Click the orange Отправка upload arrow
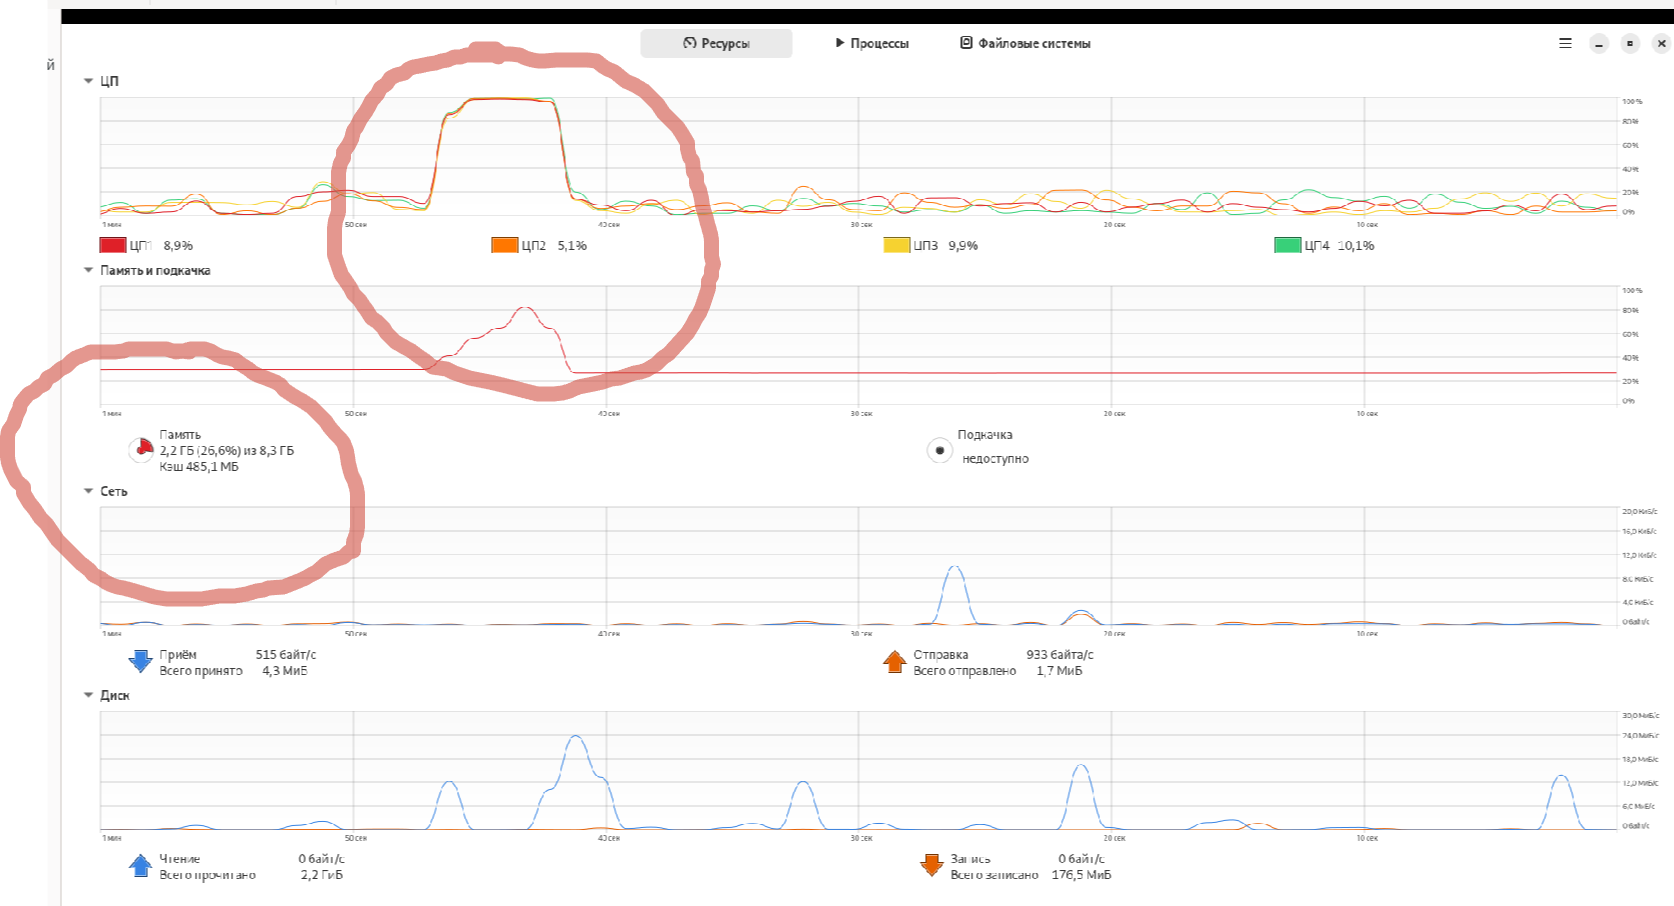This screenshot has height=906, width=1674. coord(895,661)
